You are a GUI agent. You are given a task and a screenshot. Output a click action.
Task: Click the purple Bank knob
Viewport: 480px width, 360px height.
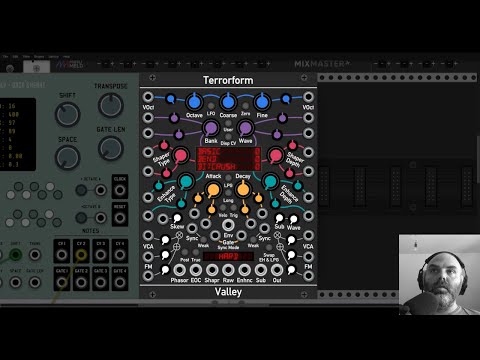click(211, 128)
